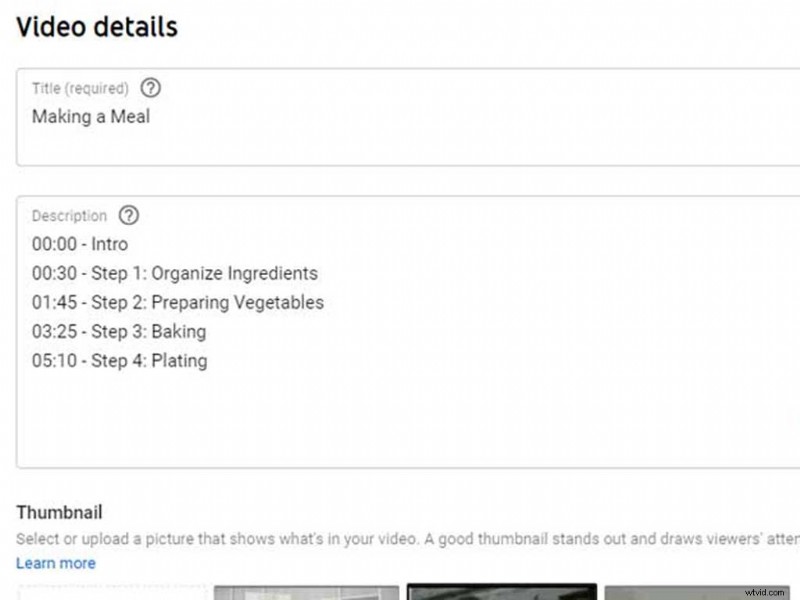Click the 05:10 Step 4: Plating line
The width and height of the screenshot is (800, 600).
coord(120,360)
